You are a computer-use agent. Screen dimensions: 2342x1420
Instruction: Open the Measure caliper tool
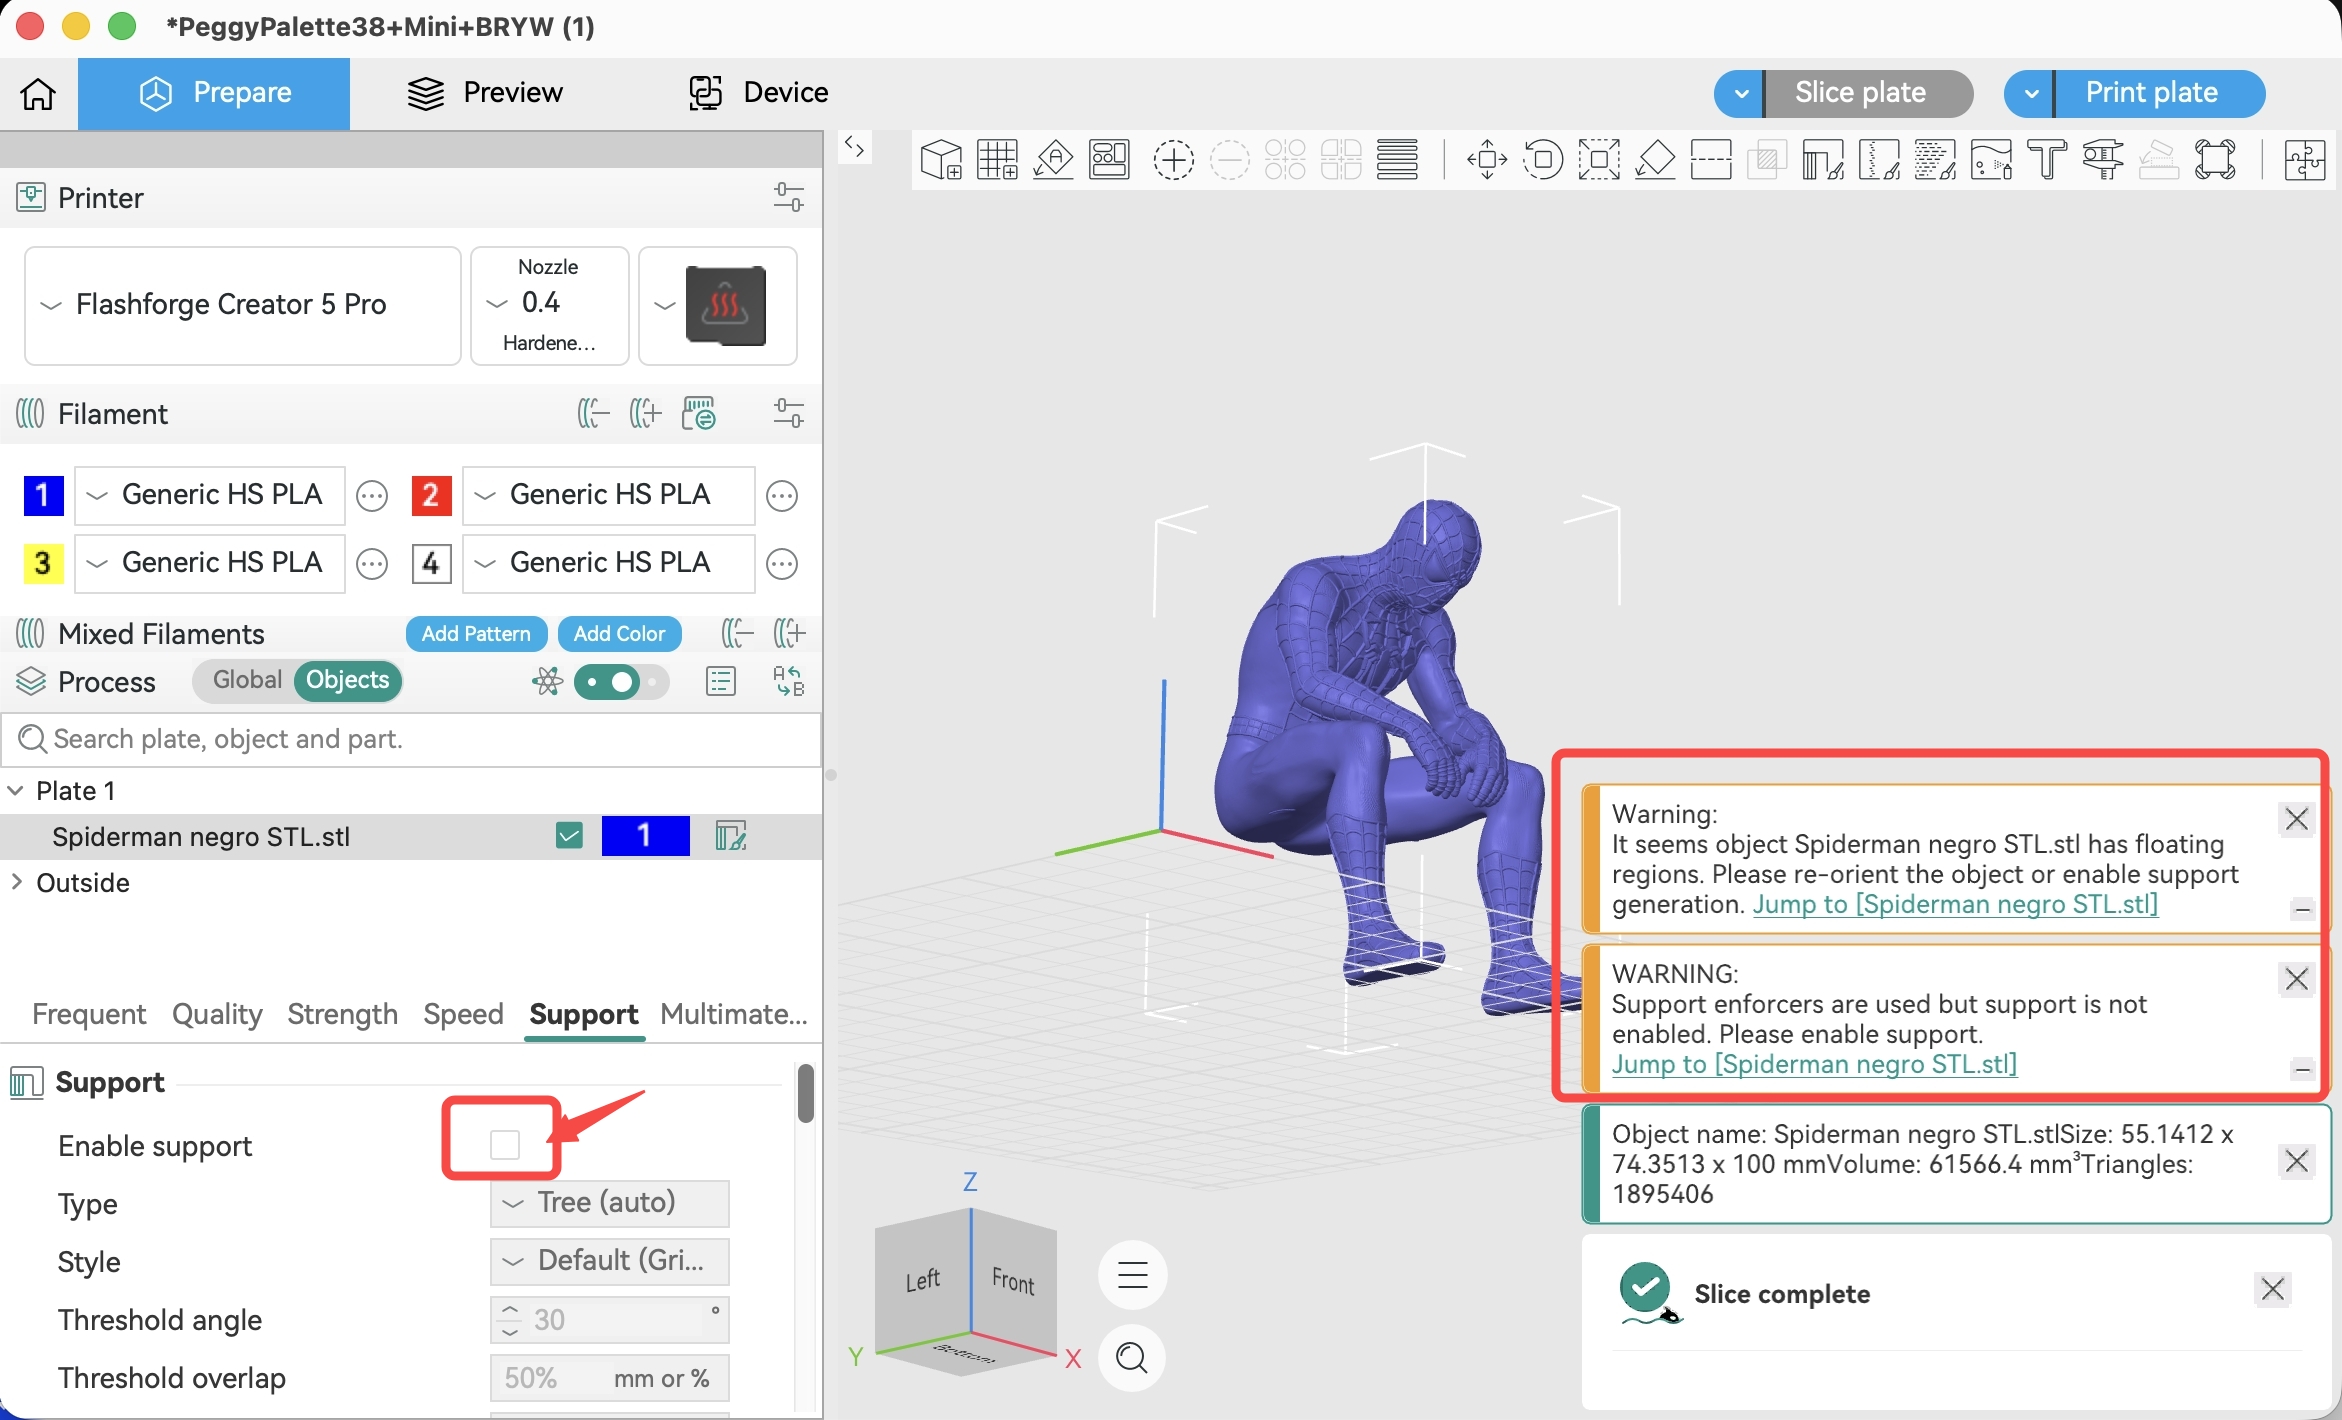(x=2104, y=160)
